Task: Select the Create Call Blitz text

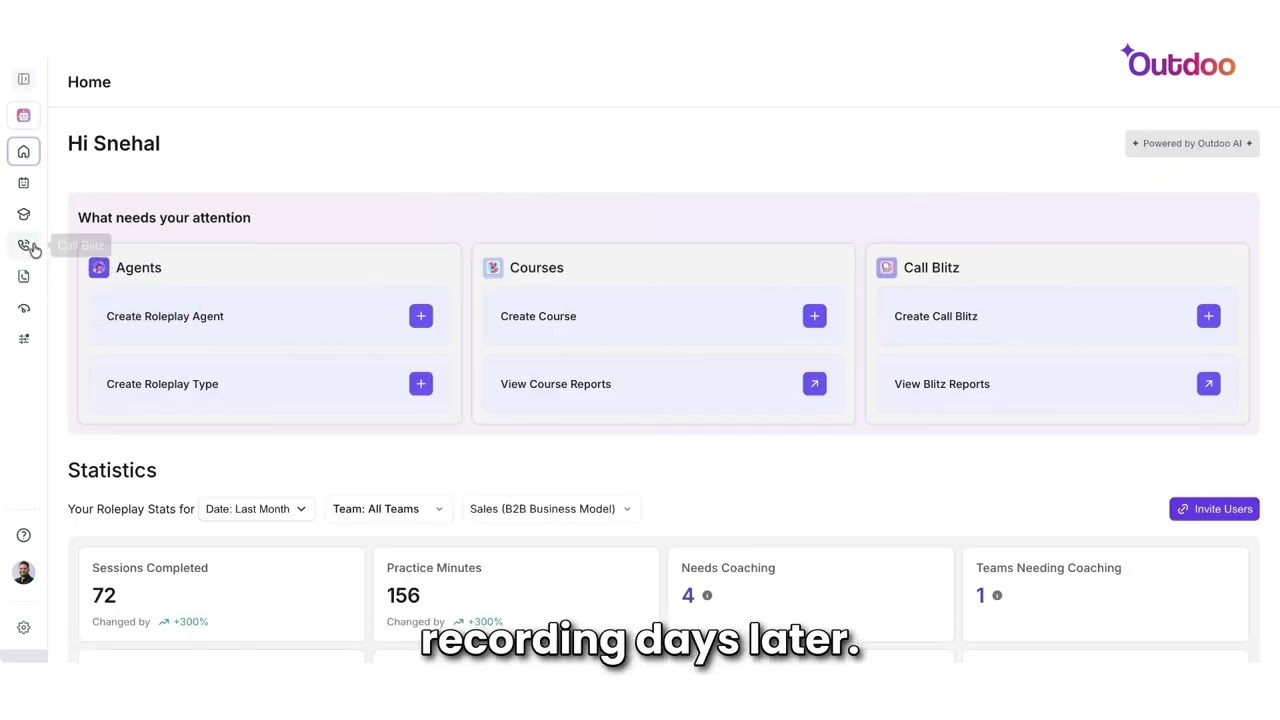Action: click(936, 316)
